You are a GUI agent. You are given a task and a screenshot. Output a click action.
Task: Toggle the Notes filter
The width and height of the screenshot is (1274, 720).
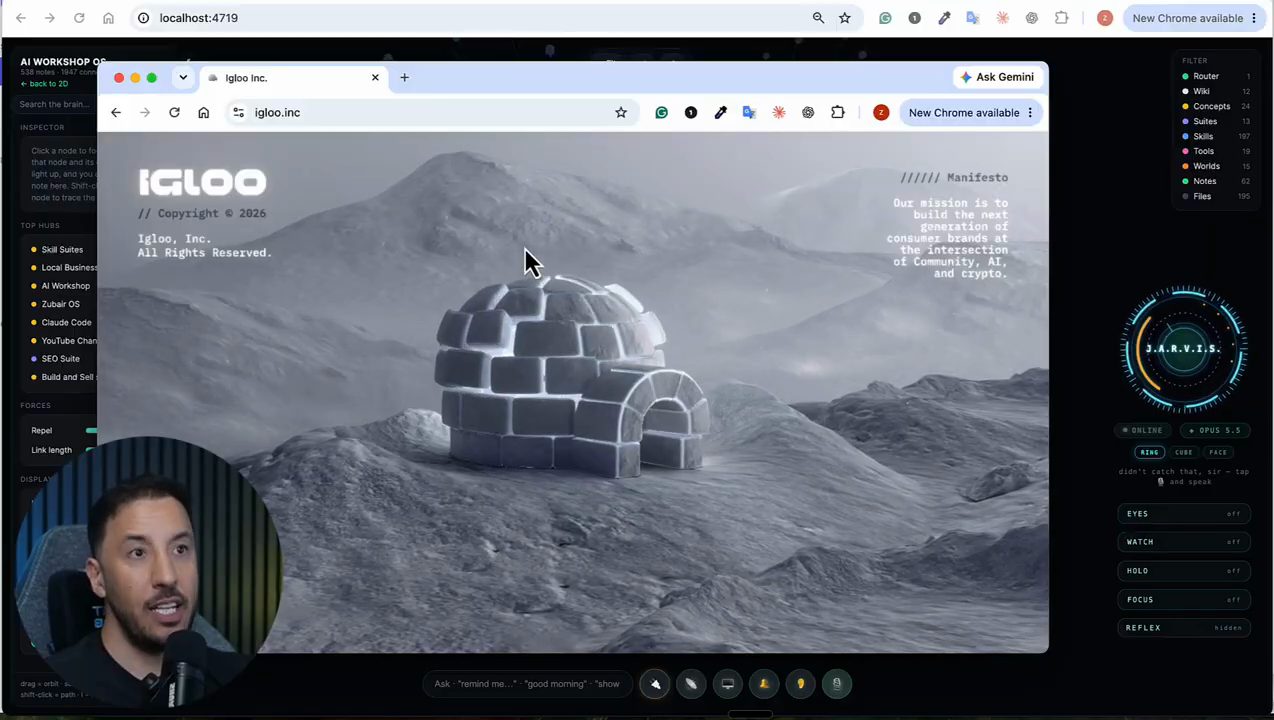pyautogui.click(x=1216, y=182)
